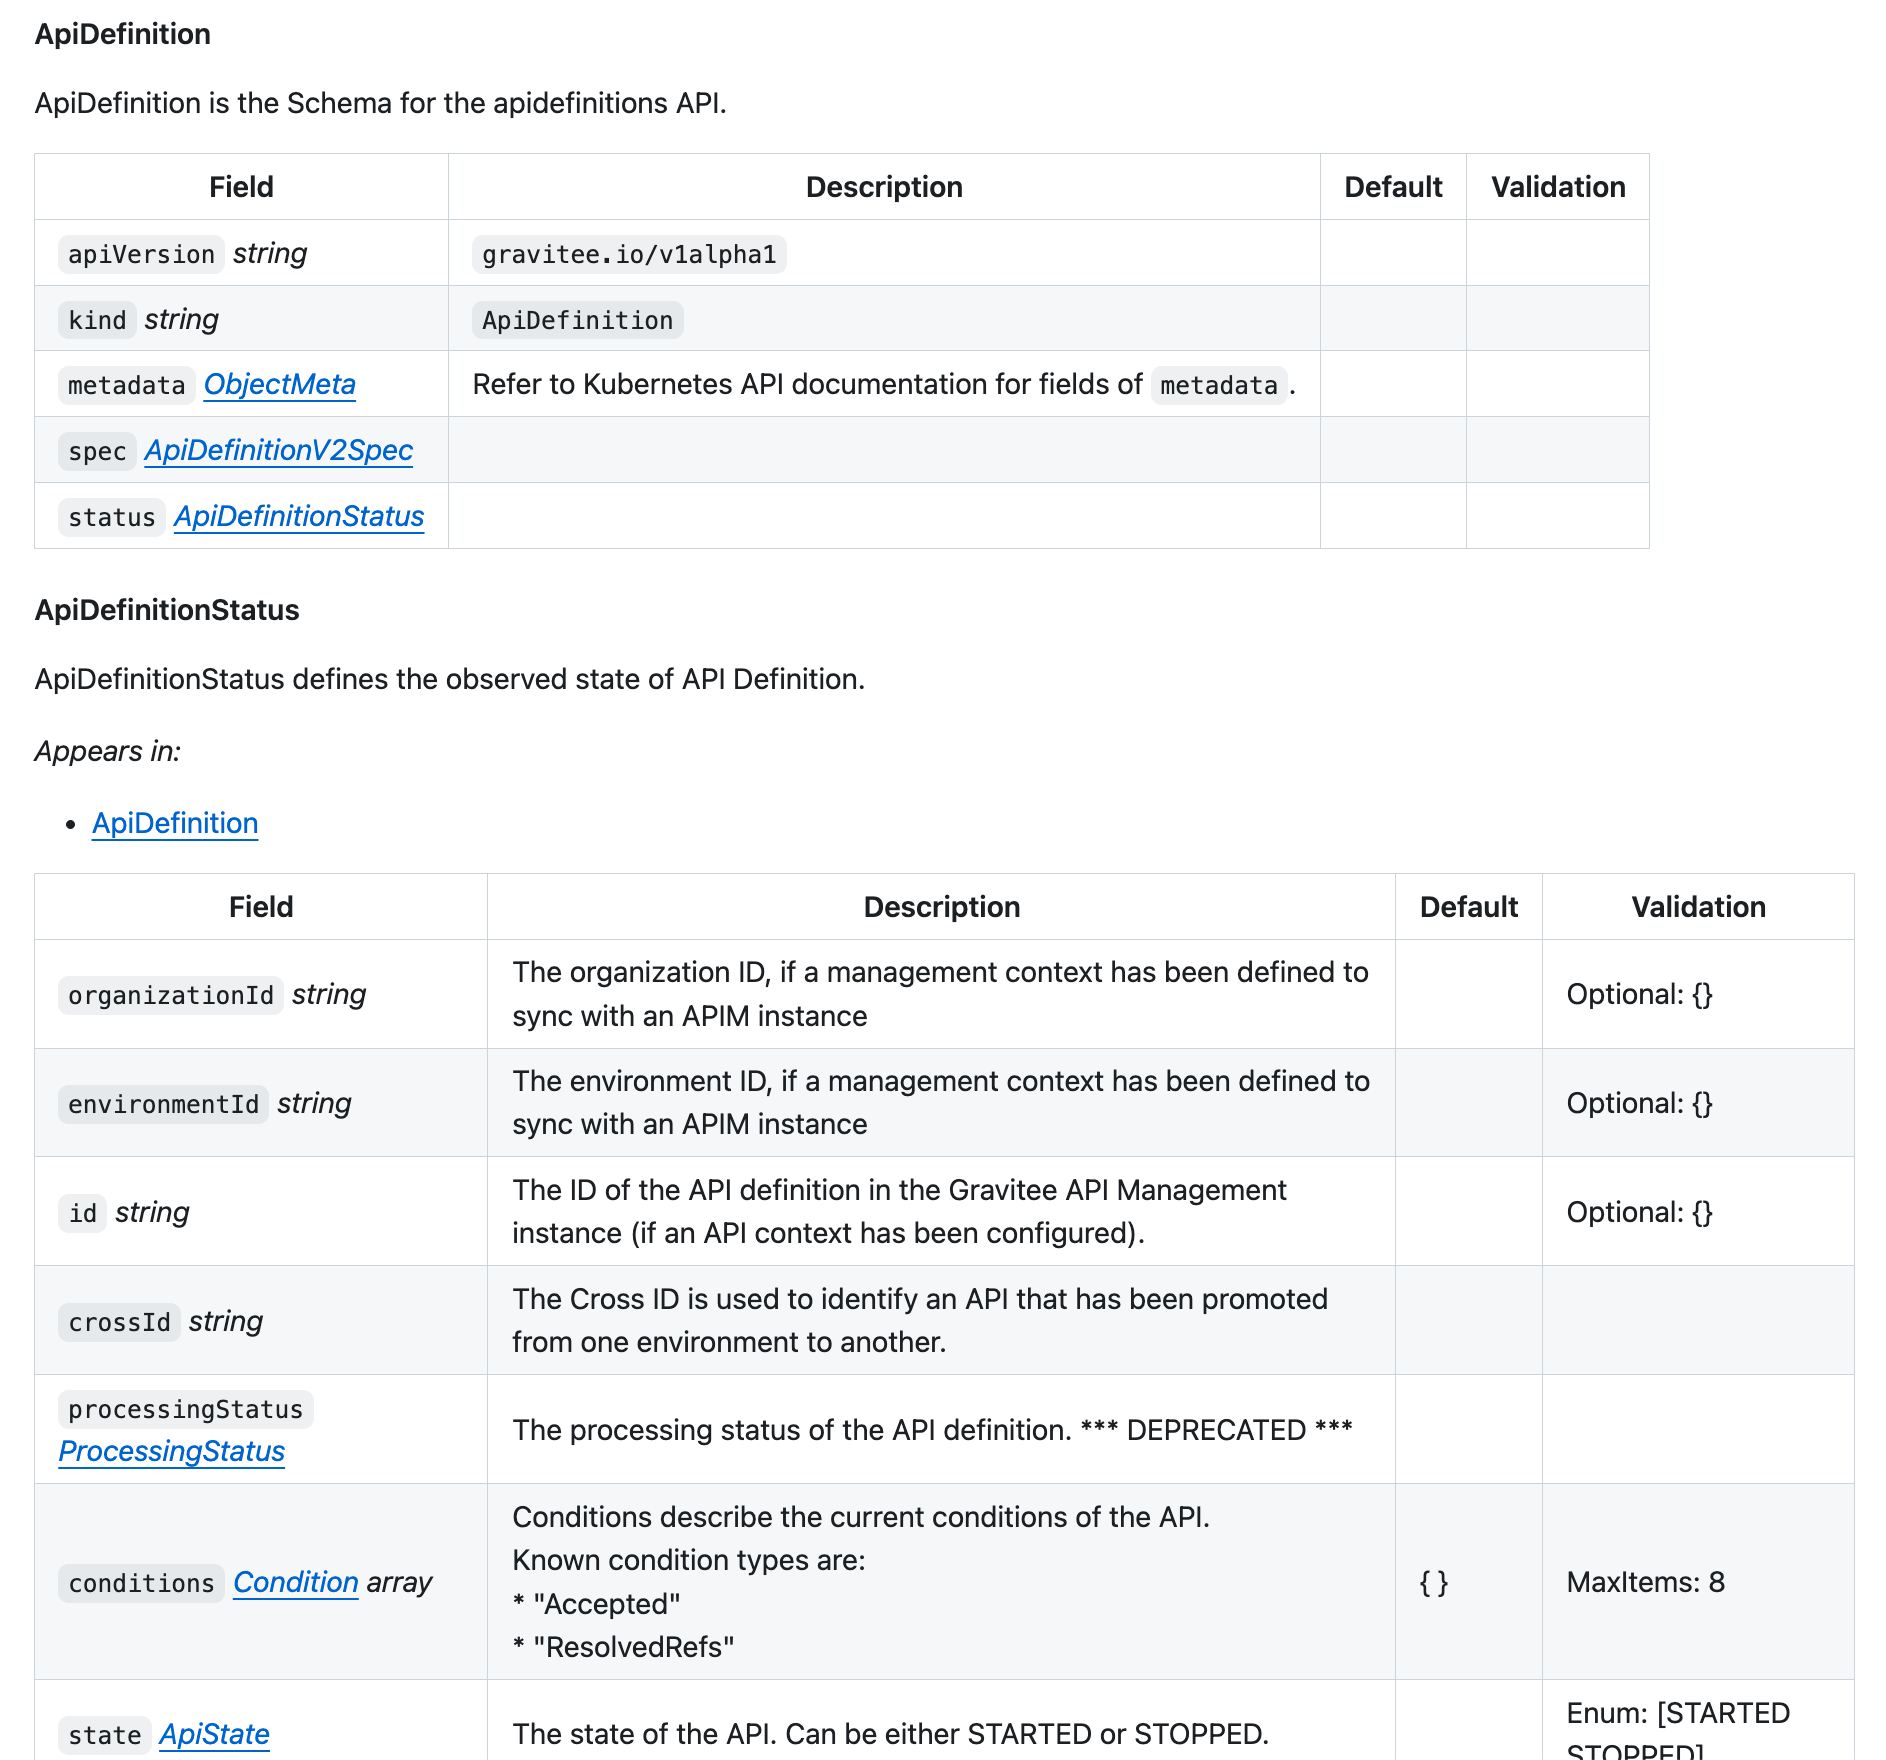This screenshot has width=1886, height=1760.
Task: Click Validation header in the first table
Action: click(x=1557, y=187)
